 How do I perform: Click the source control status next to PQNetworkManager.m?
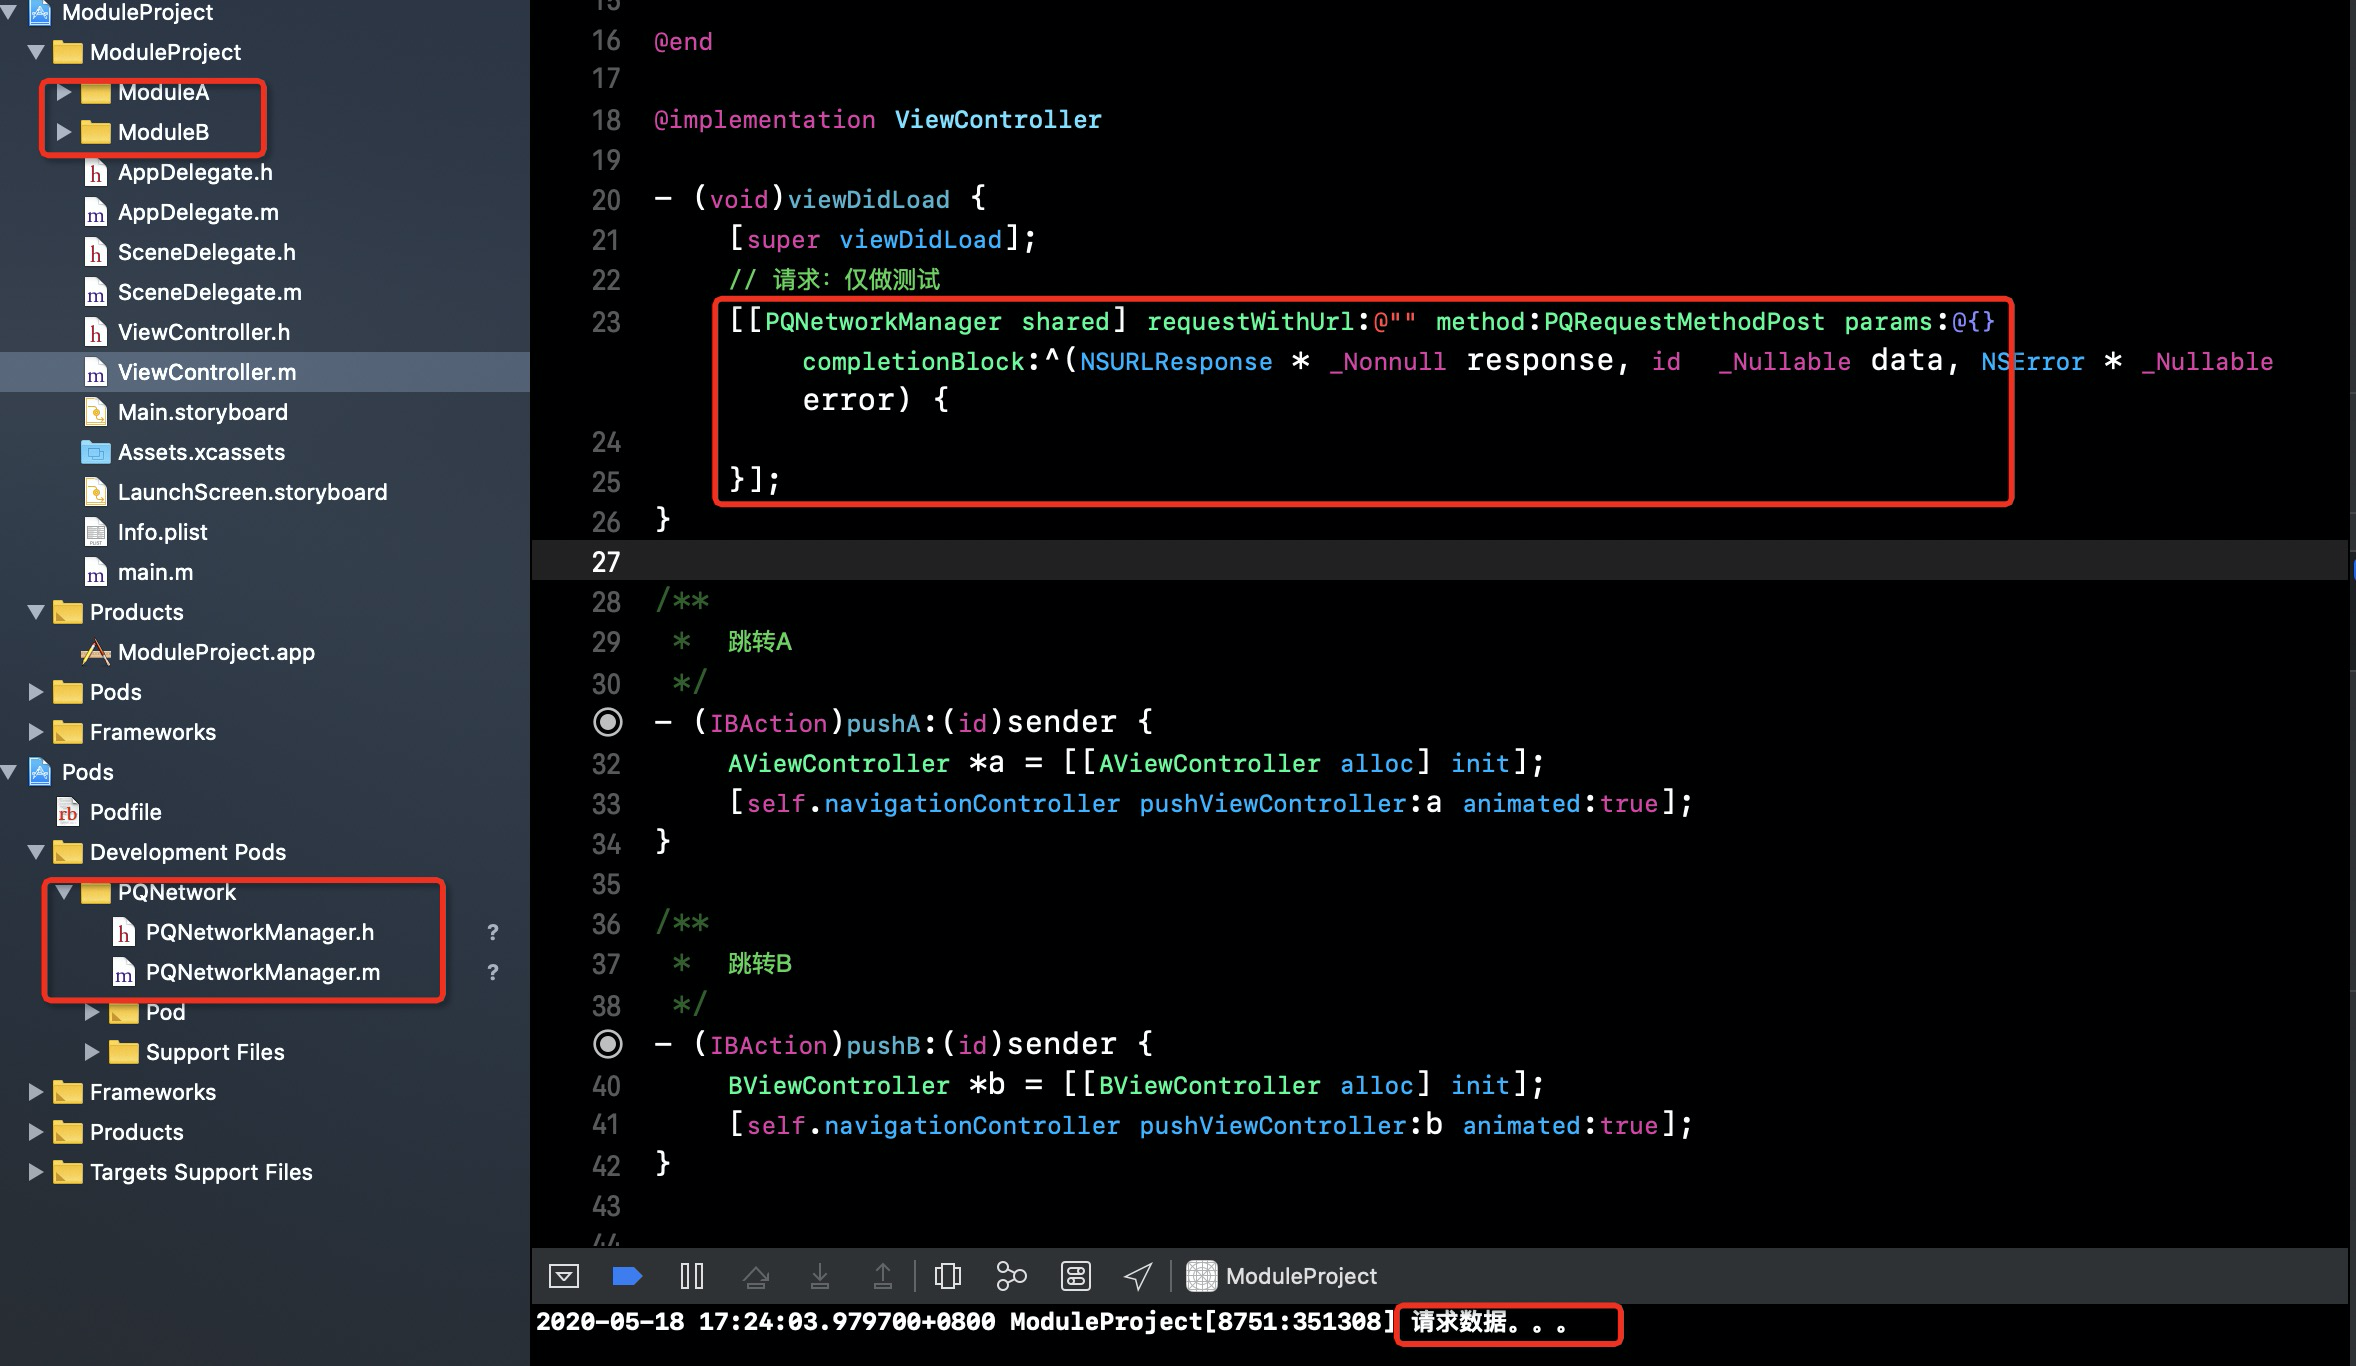coord(492,972)
